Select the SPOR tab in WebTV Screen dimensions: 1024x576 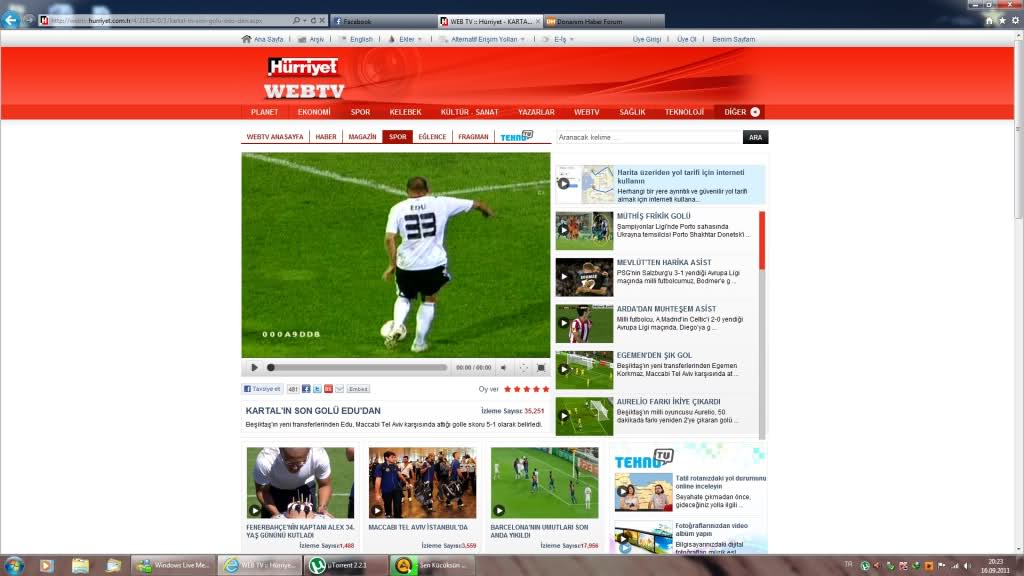398,136
